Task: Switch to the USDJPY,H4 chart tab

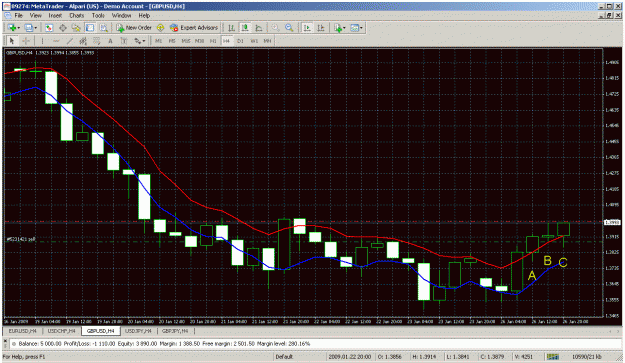Action: click(138, 331)
